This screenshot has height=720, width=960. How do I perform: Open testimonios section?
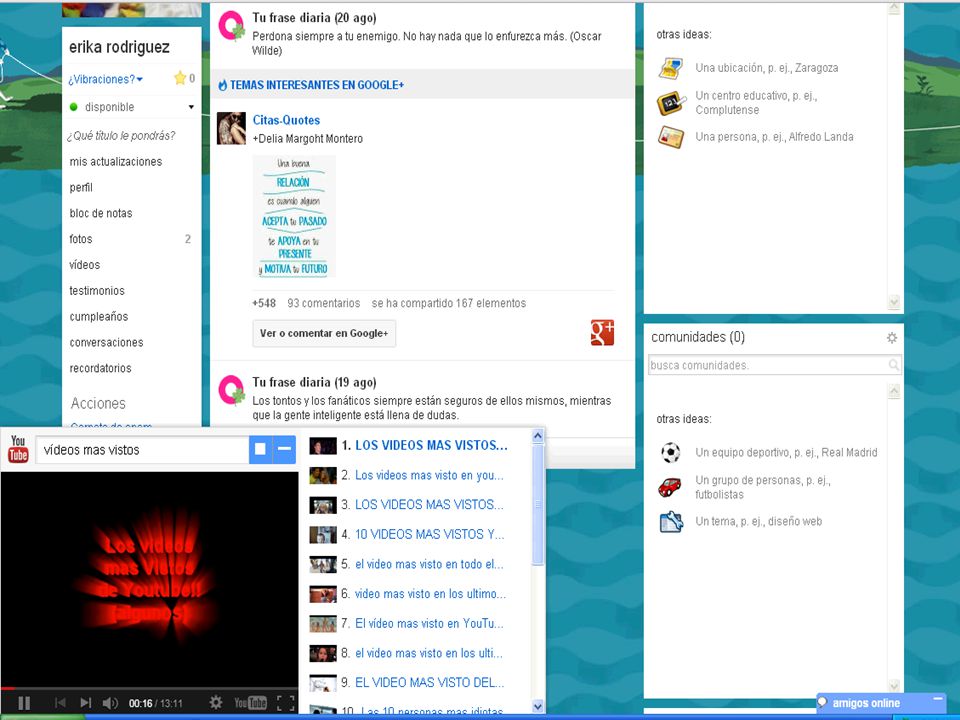tap(97, 290)
